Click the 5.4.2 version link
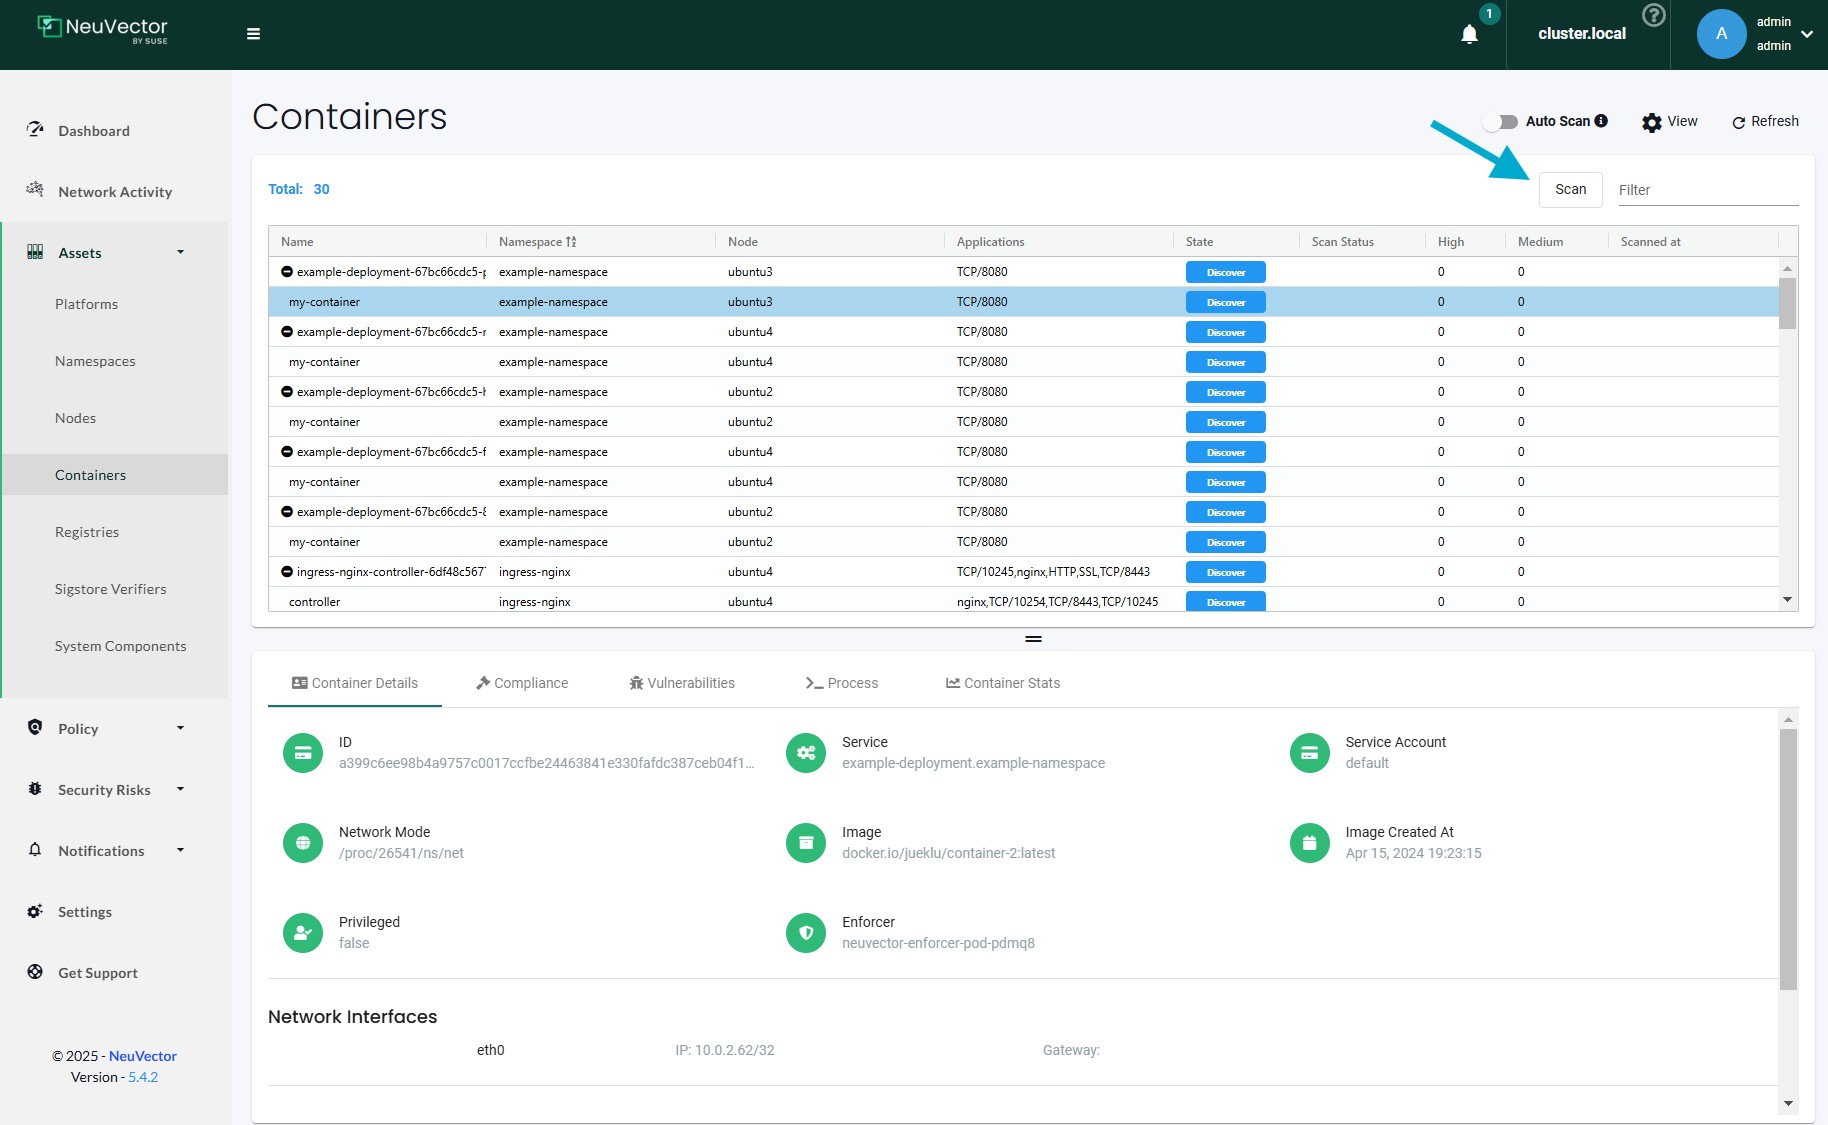This screenshot has height=1125, width=1828. pos(143,1077)
